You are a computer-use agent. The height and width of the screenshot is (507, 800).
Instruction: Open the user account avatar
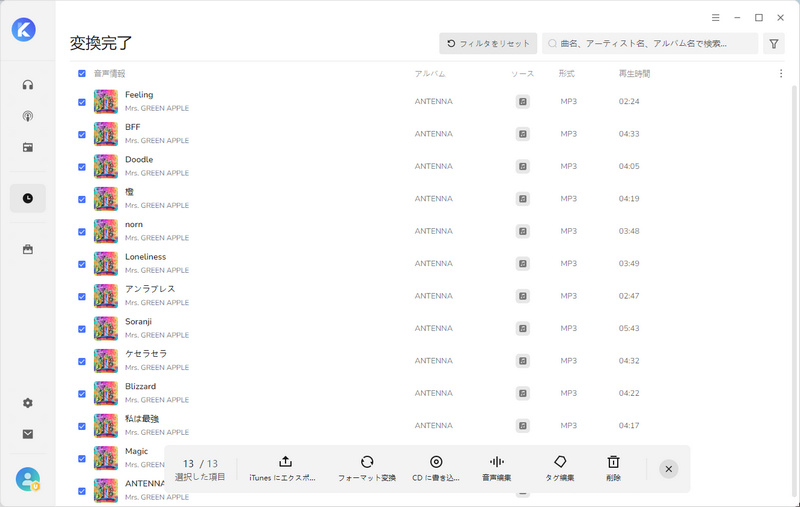(x=28, y=479)
